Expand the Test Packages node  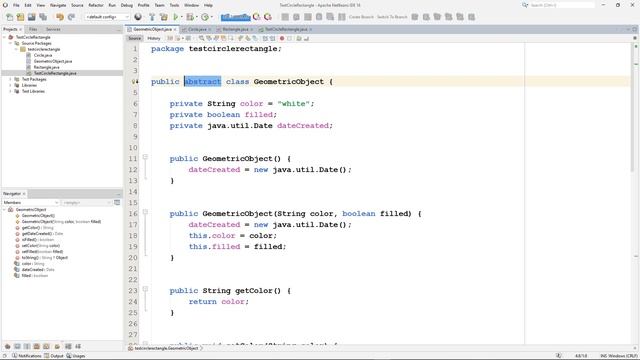[11, 79]
